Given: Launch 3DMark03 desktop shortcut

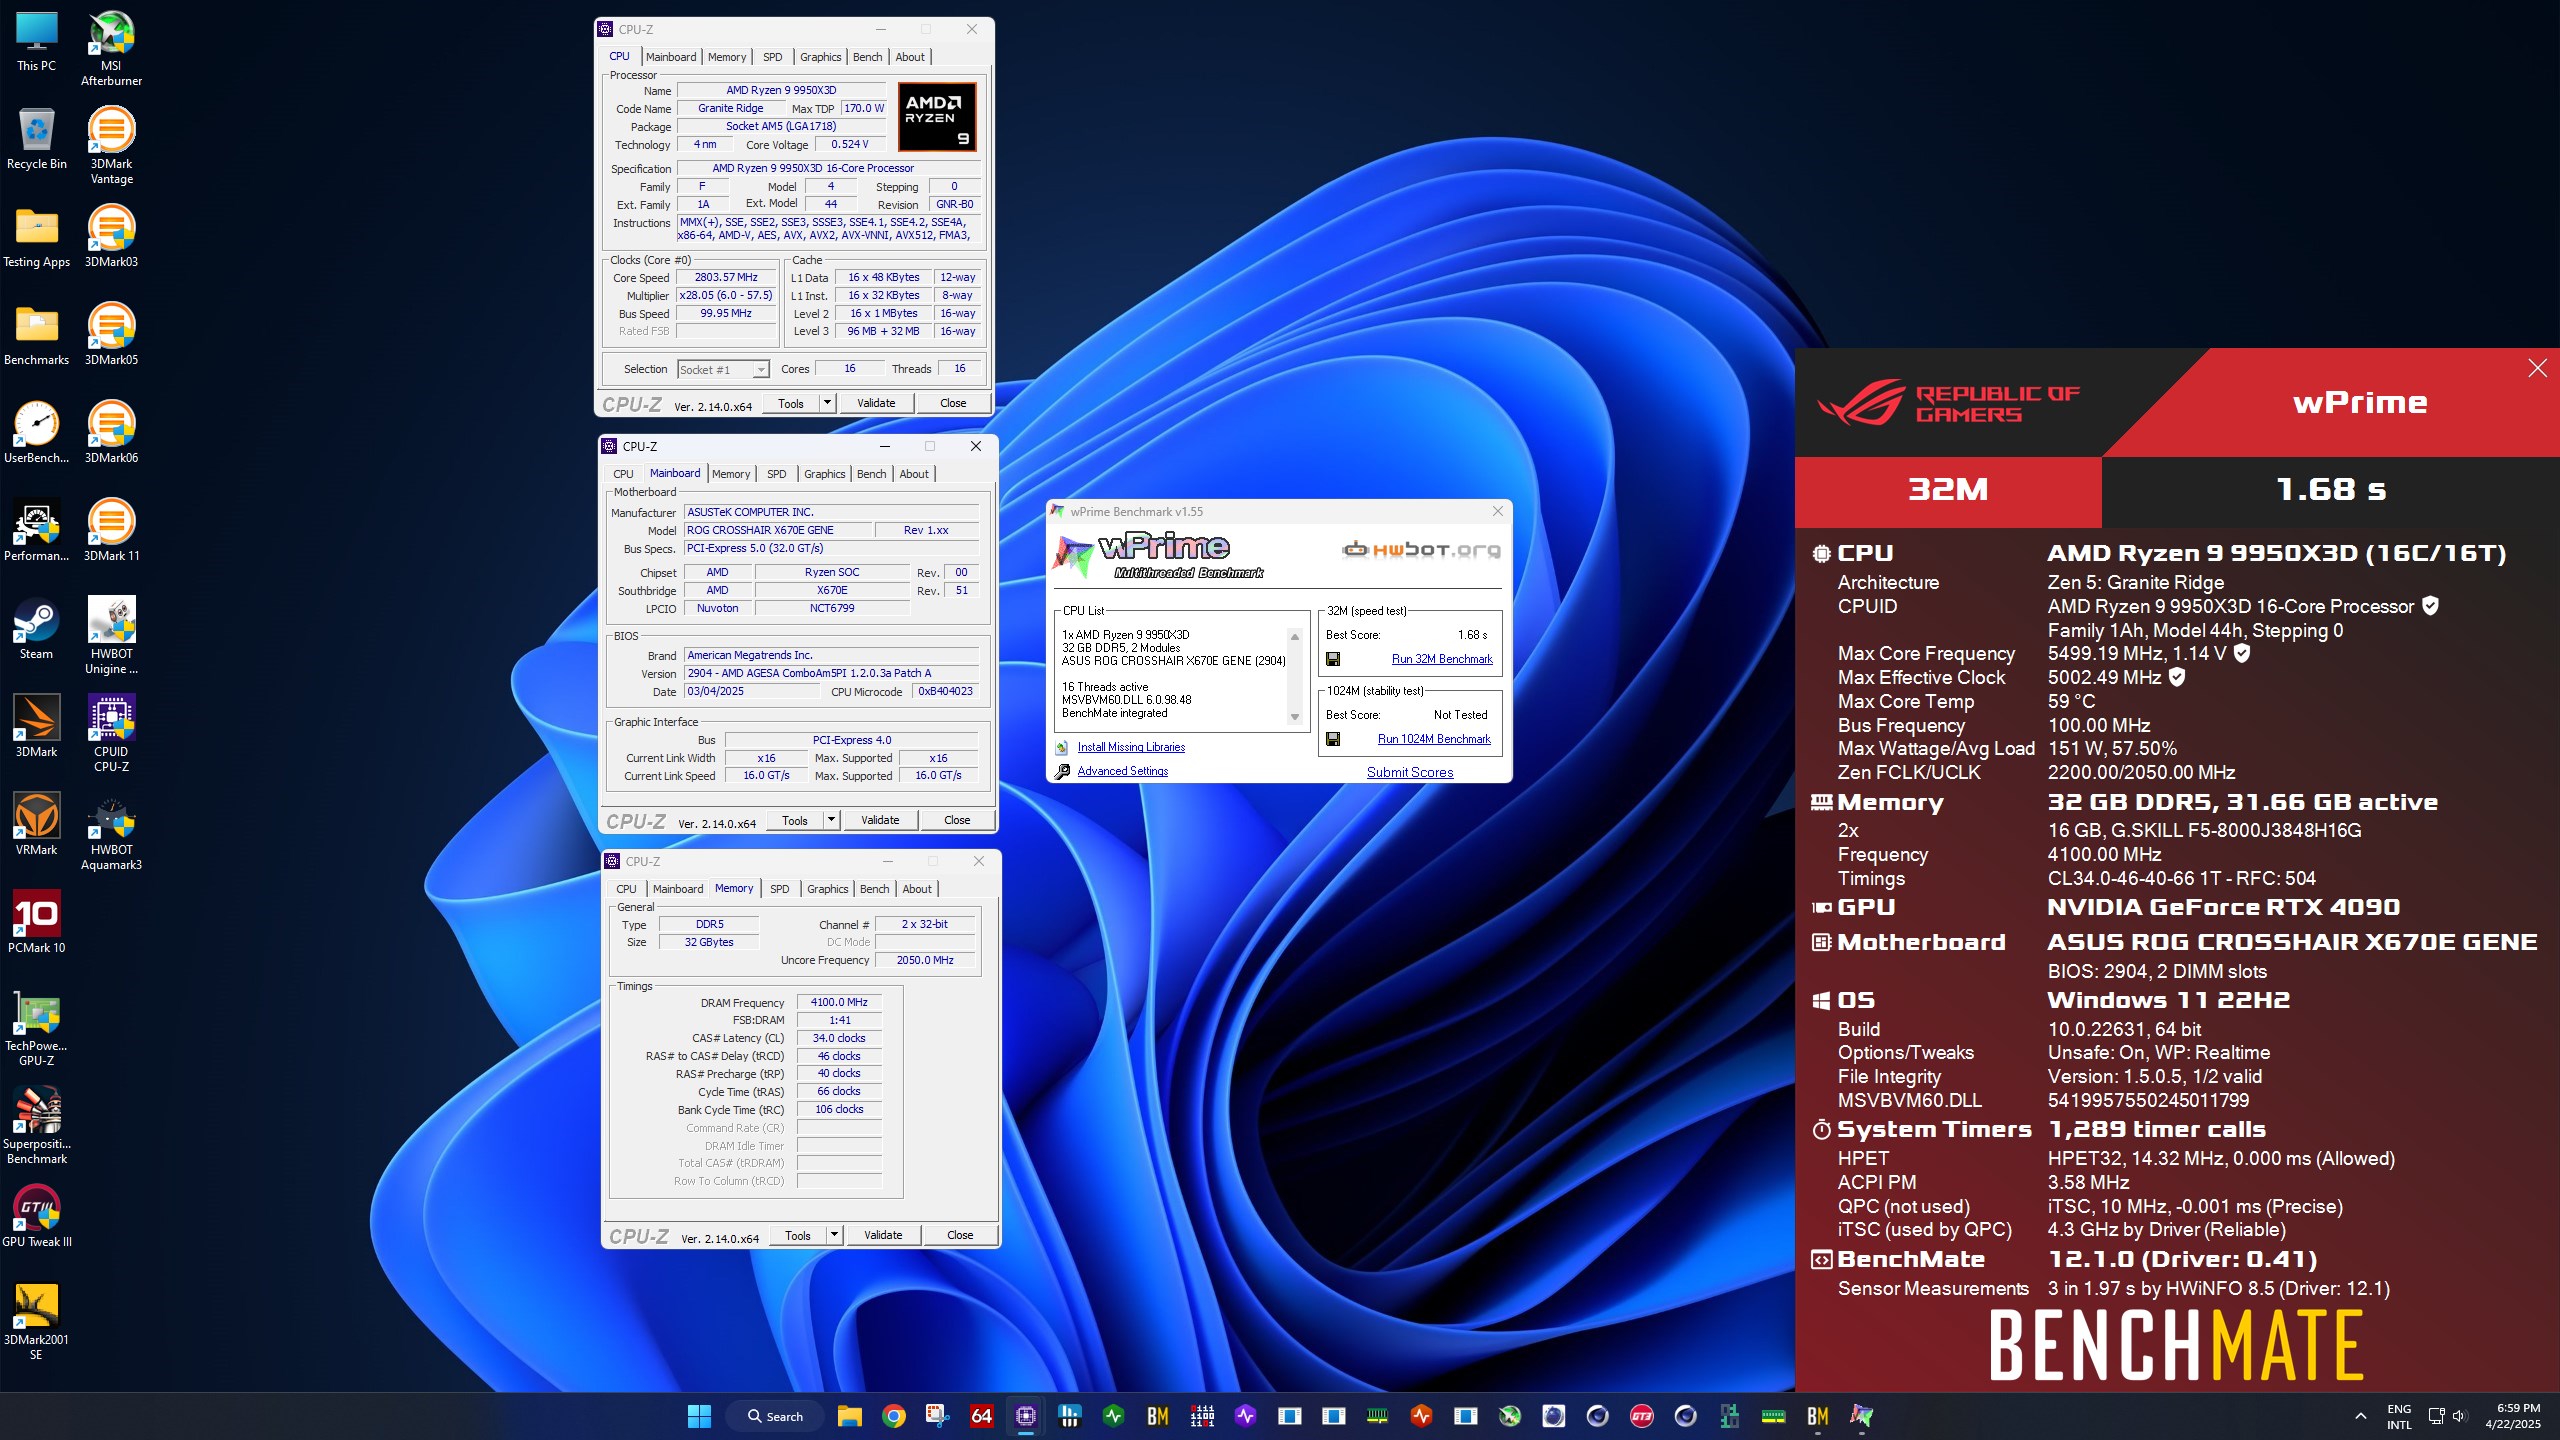Looking at the screenshot, I should pos(111,237).
